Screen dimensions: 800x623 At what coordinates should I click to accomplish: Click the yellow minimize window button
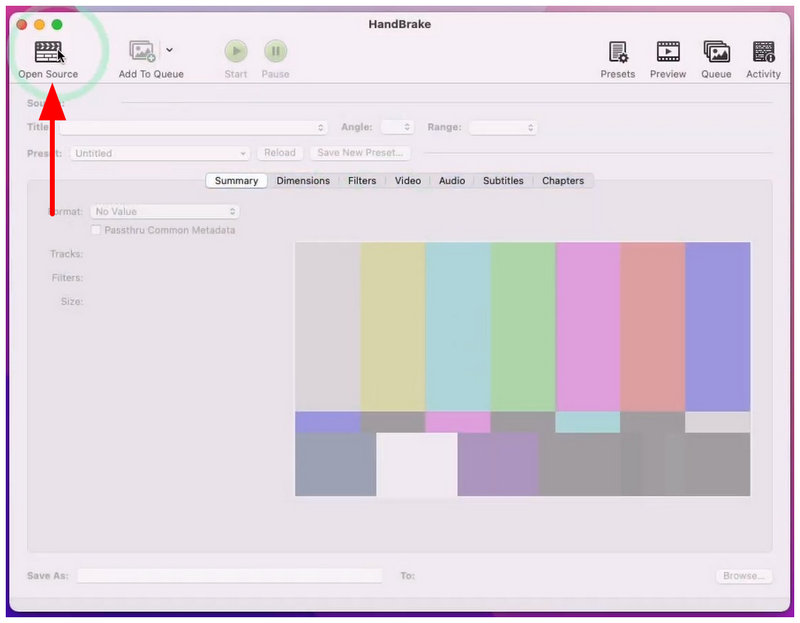tap(39, 24)
